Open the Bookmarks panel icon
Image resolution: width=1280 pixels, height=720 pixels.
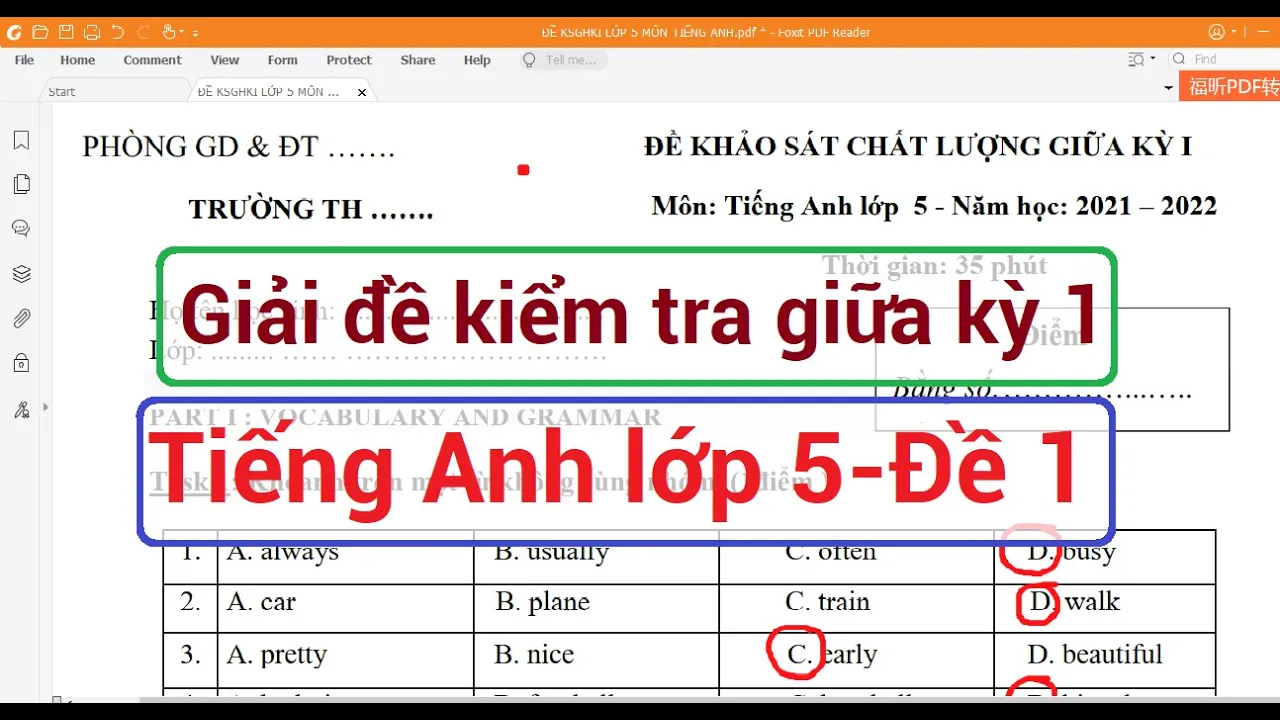(x=21, y=140)
